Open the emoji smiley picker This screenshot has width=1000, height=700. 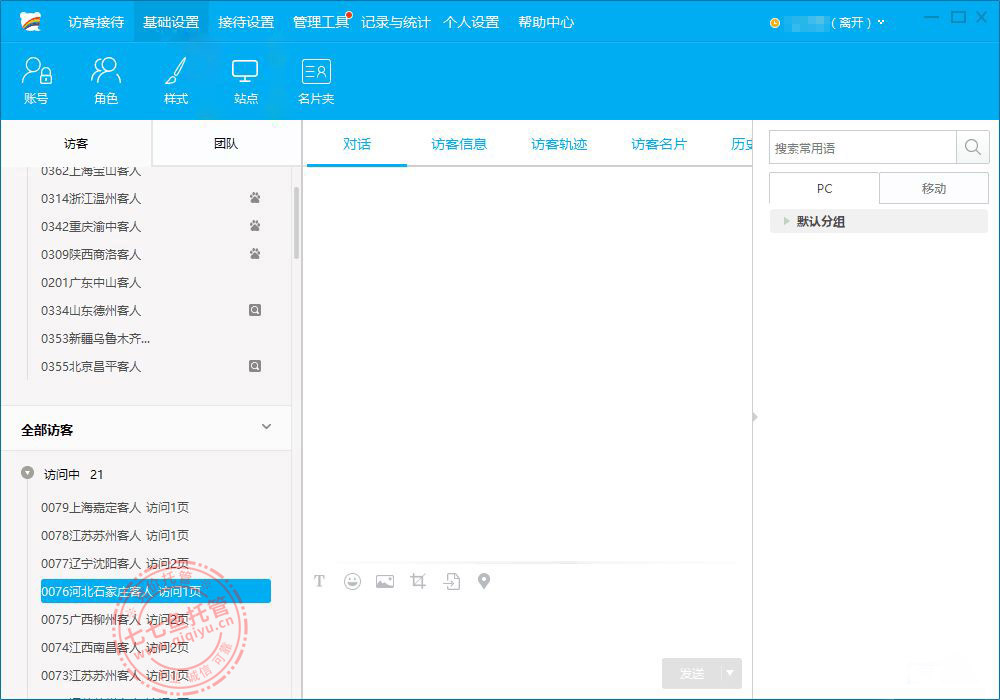[352, 581]
